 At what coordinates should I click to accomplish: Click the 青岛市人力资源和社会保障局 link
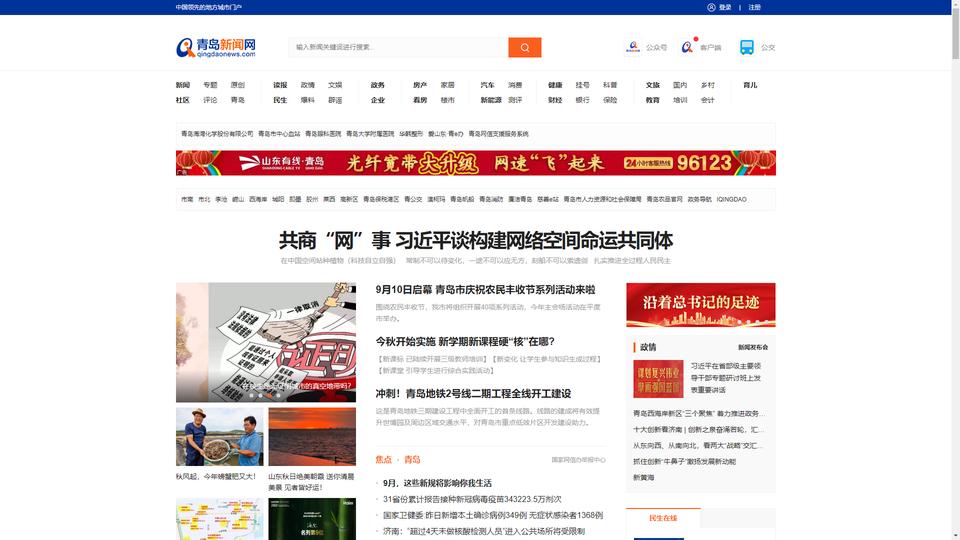602,199
